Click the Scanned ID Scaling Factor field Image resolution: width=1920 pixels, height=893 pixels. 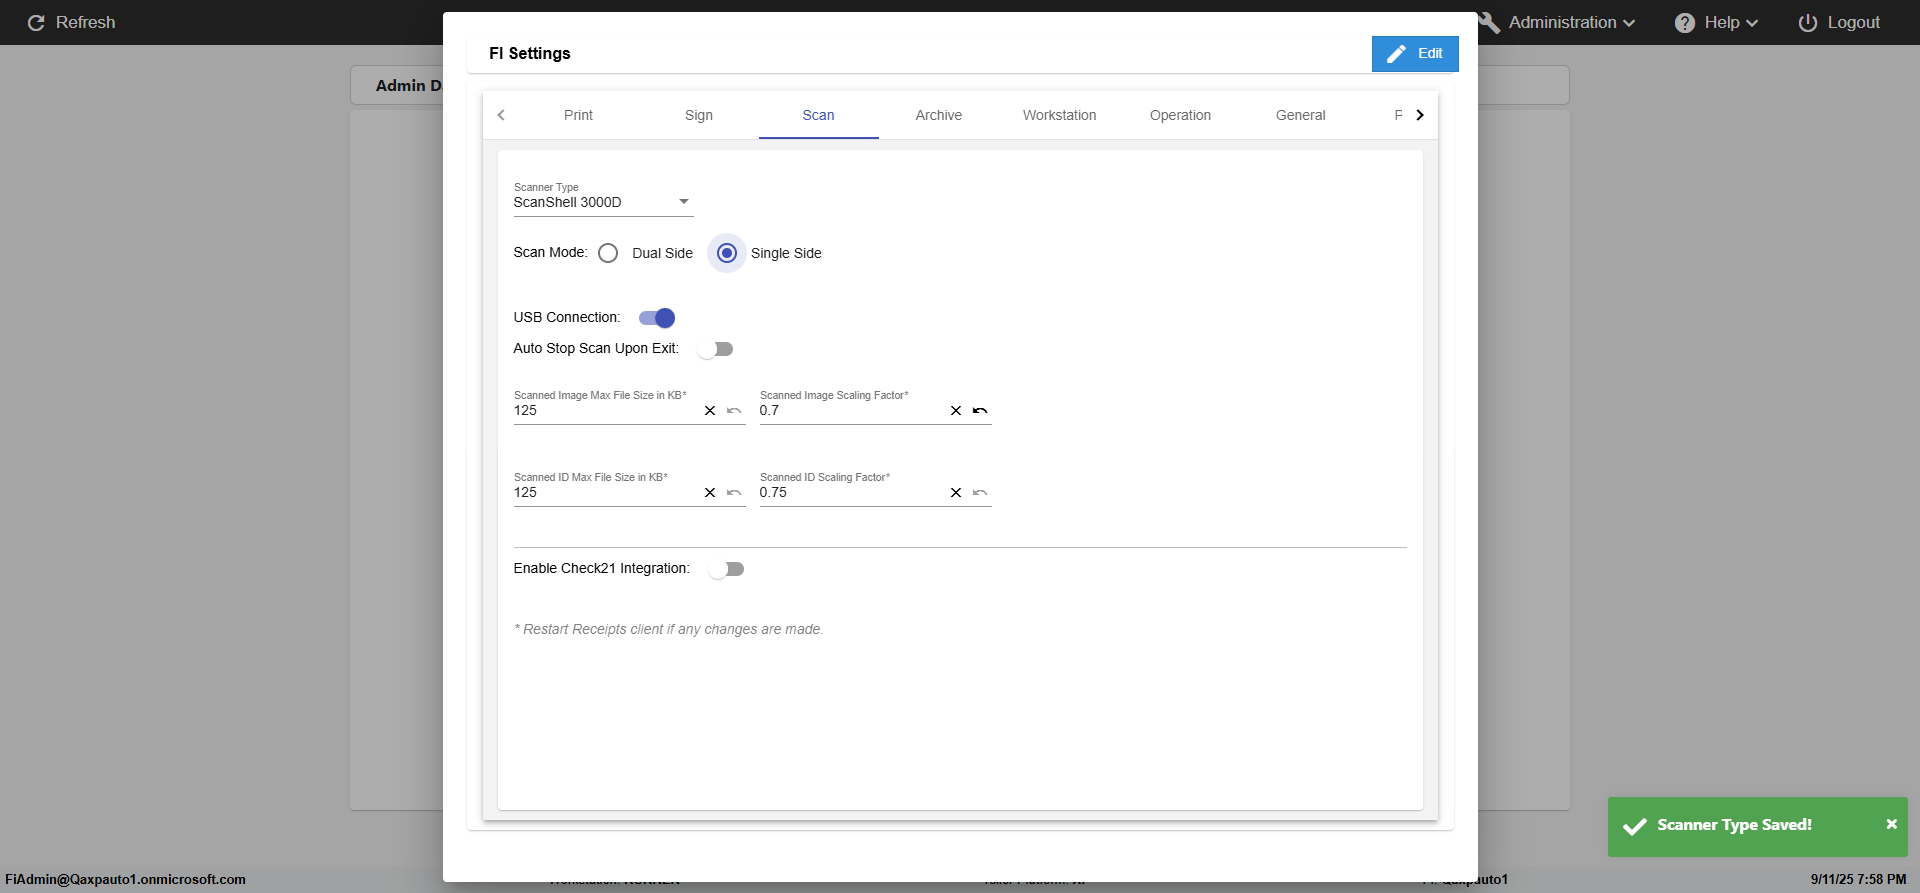(x=850, y=493)
